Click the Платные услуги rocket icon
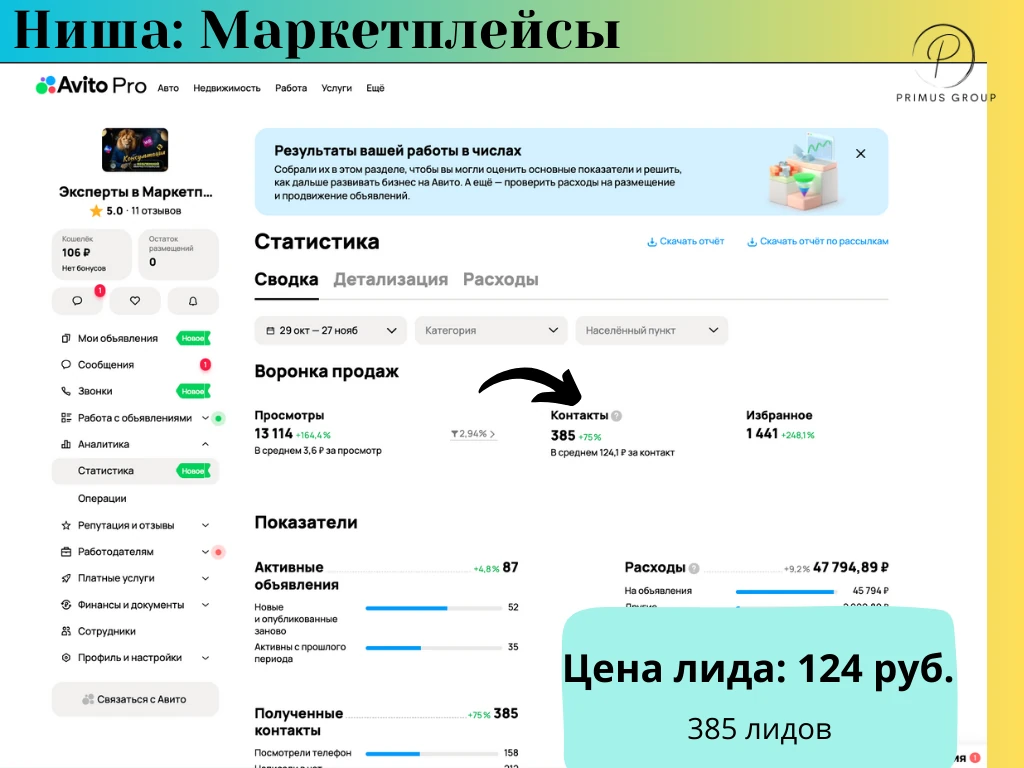 click(66, 578)
